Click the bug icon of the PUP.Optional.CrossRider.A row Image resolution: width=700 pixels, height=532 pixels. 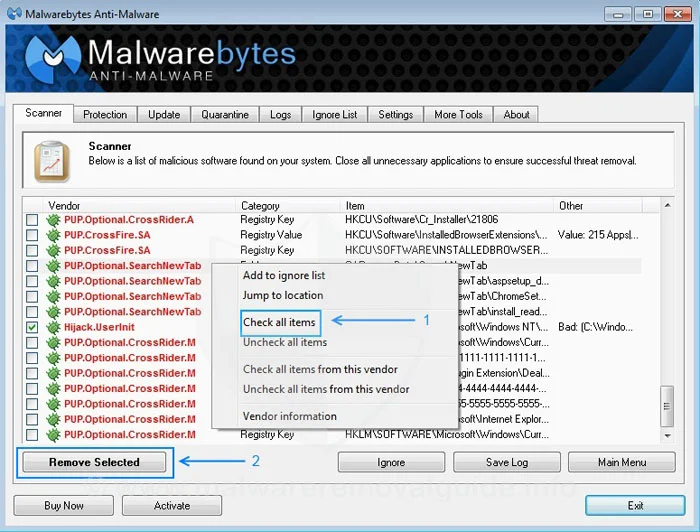(53, 220)
